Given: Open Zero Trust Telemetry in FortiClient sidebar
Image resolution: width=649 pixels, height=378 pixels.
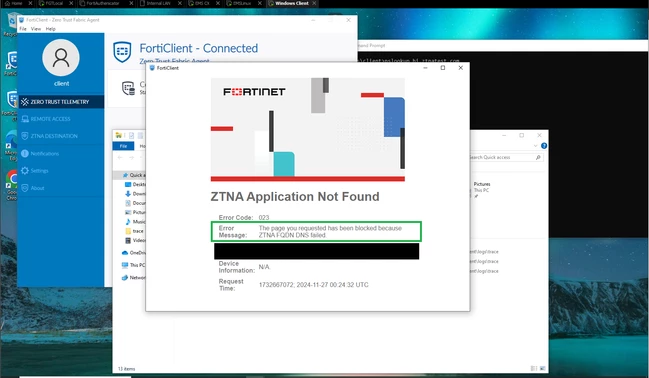Looking at the screenshot, I should pos(61,101).
